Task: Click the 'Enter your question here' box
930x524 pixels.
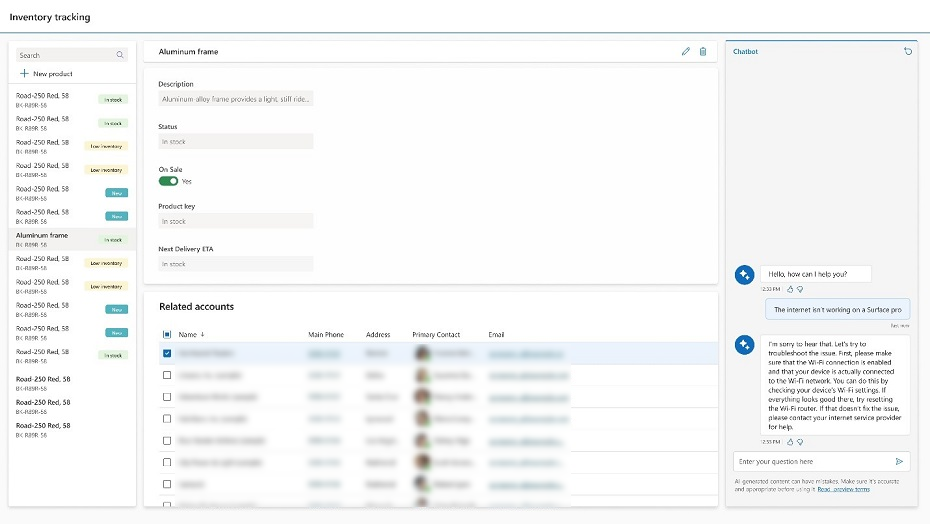Action: click(x=821, y=462)
